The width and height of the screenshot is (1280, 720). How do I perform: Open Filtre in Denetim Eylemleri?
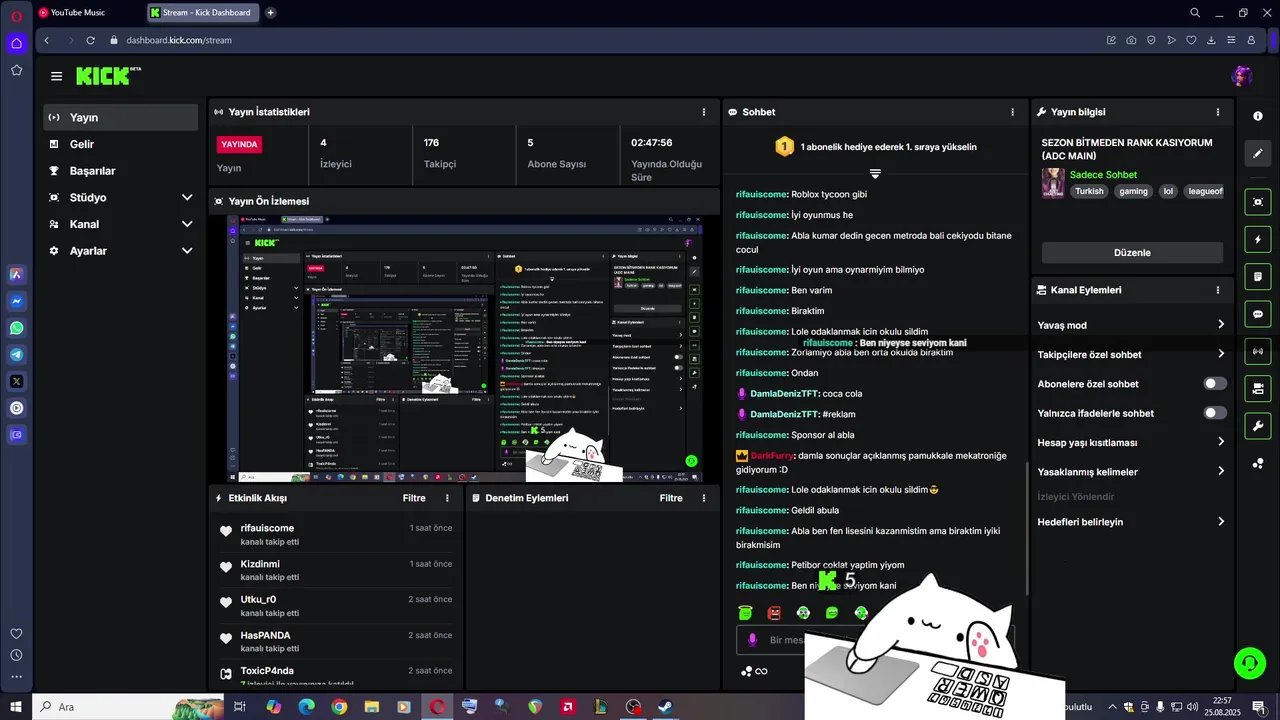click(x=671, y=498)
